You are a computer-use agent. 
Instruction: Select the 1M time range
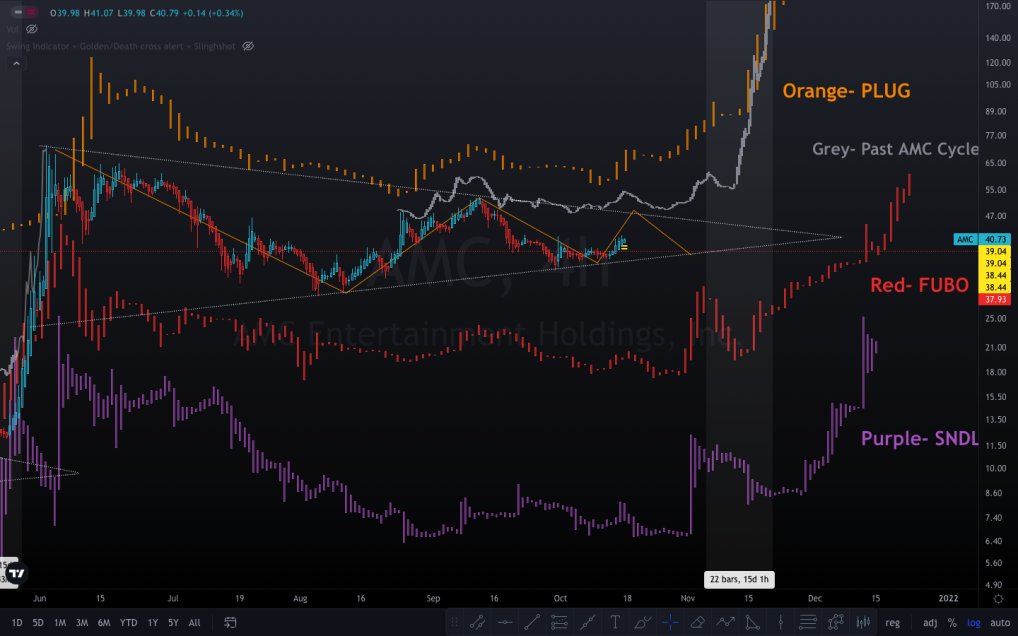pos(60,622)
